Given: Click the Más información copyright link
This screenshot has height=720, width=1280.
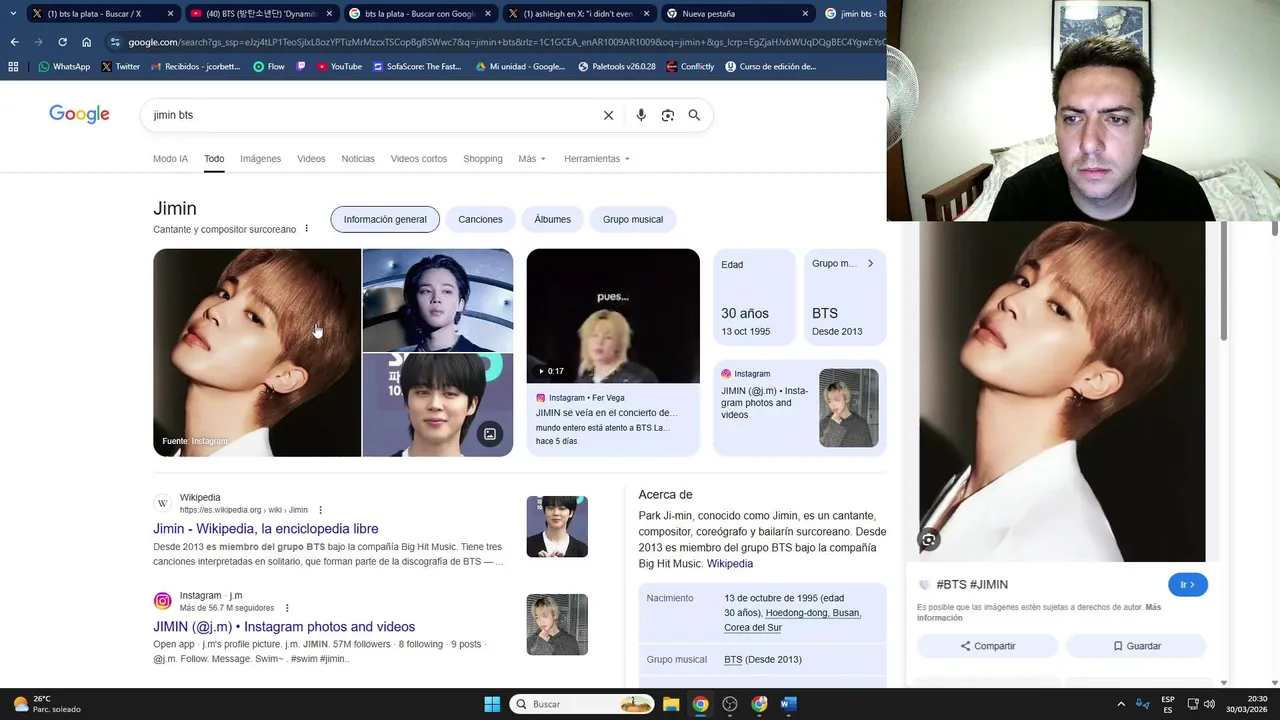Looking at the screenshot, I should click(x=1038, y=612).
